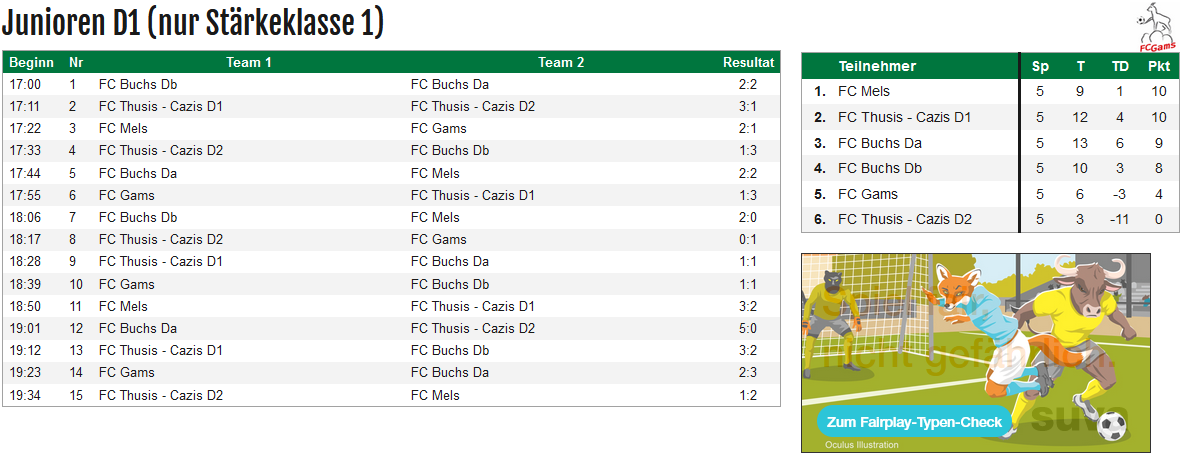Click the Pkt column header
Viewport: 1184px width, 456px height.
coord(1159,66)
